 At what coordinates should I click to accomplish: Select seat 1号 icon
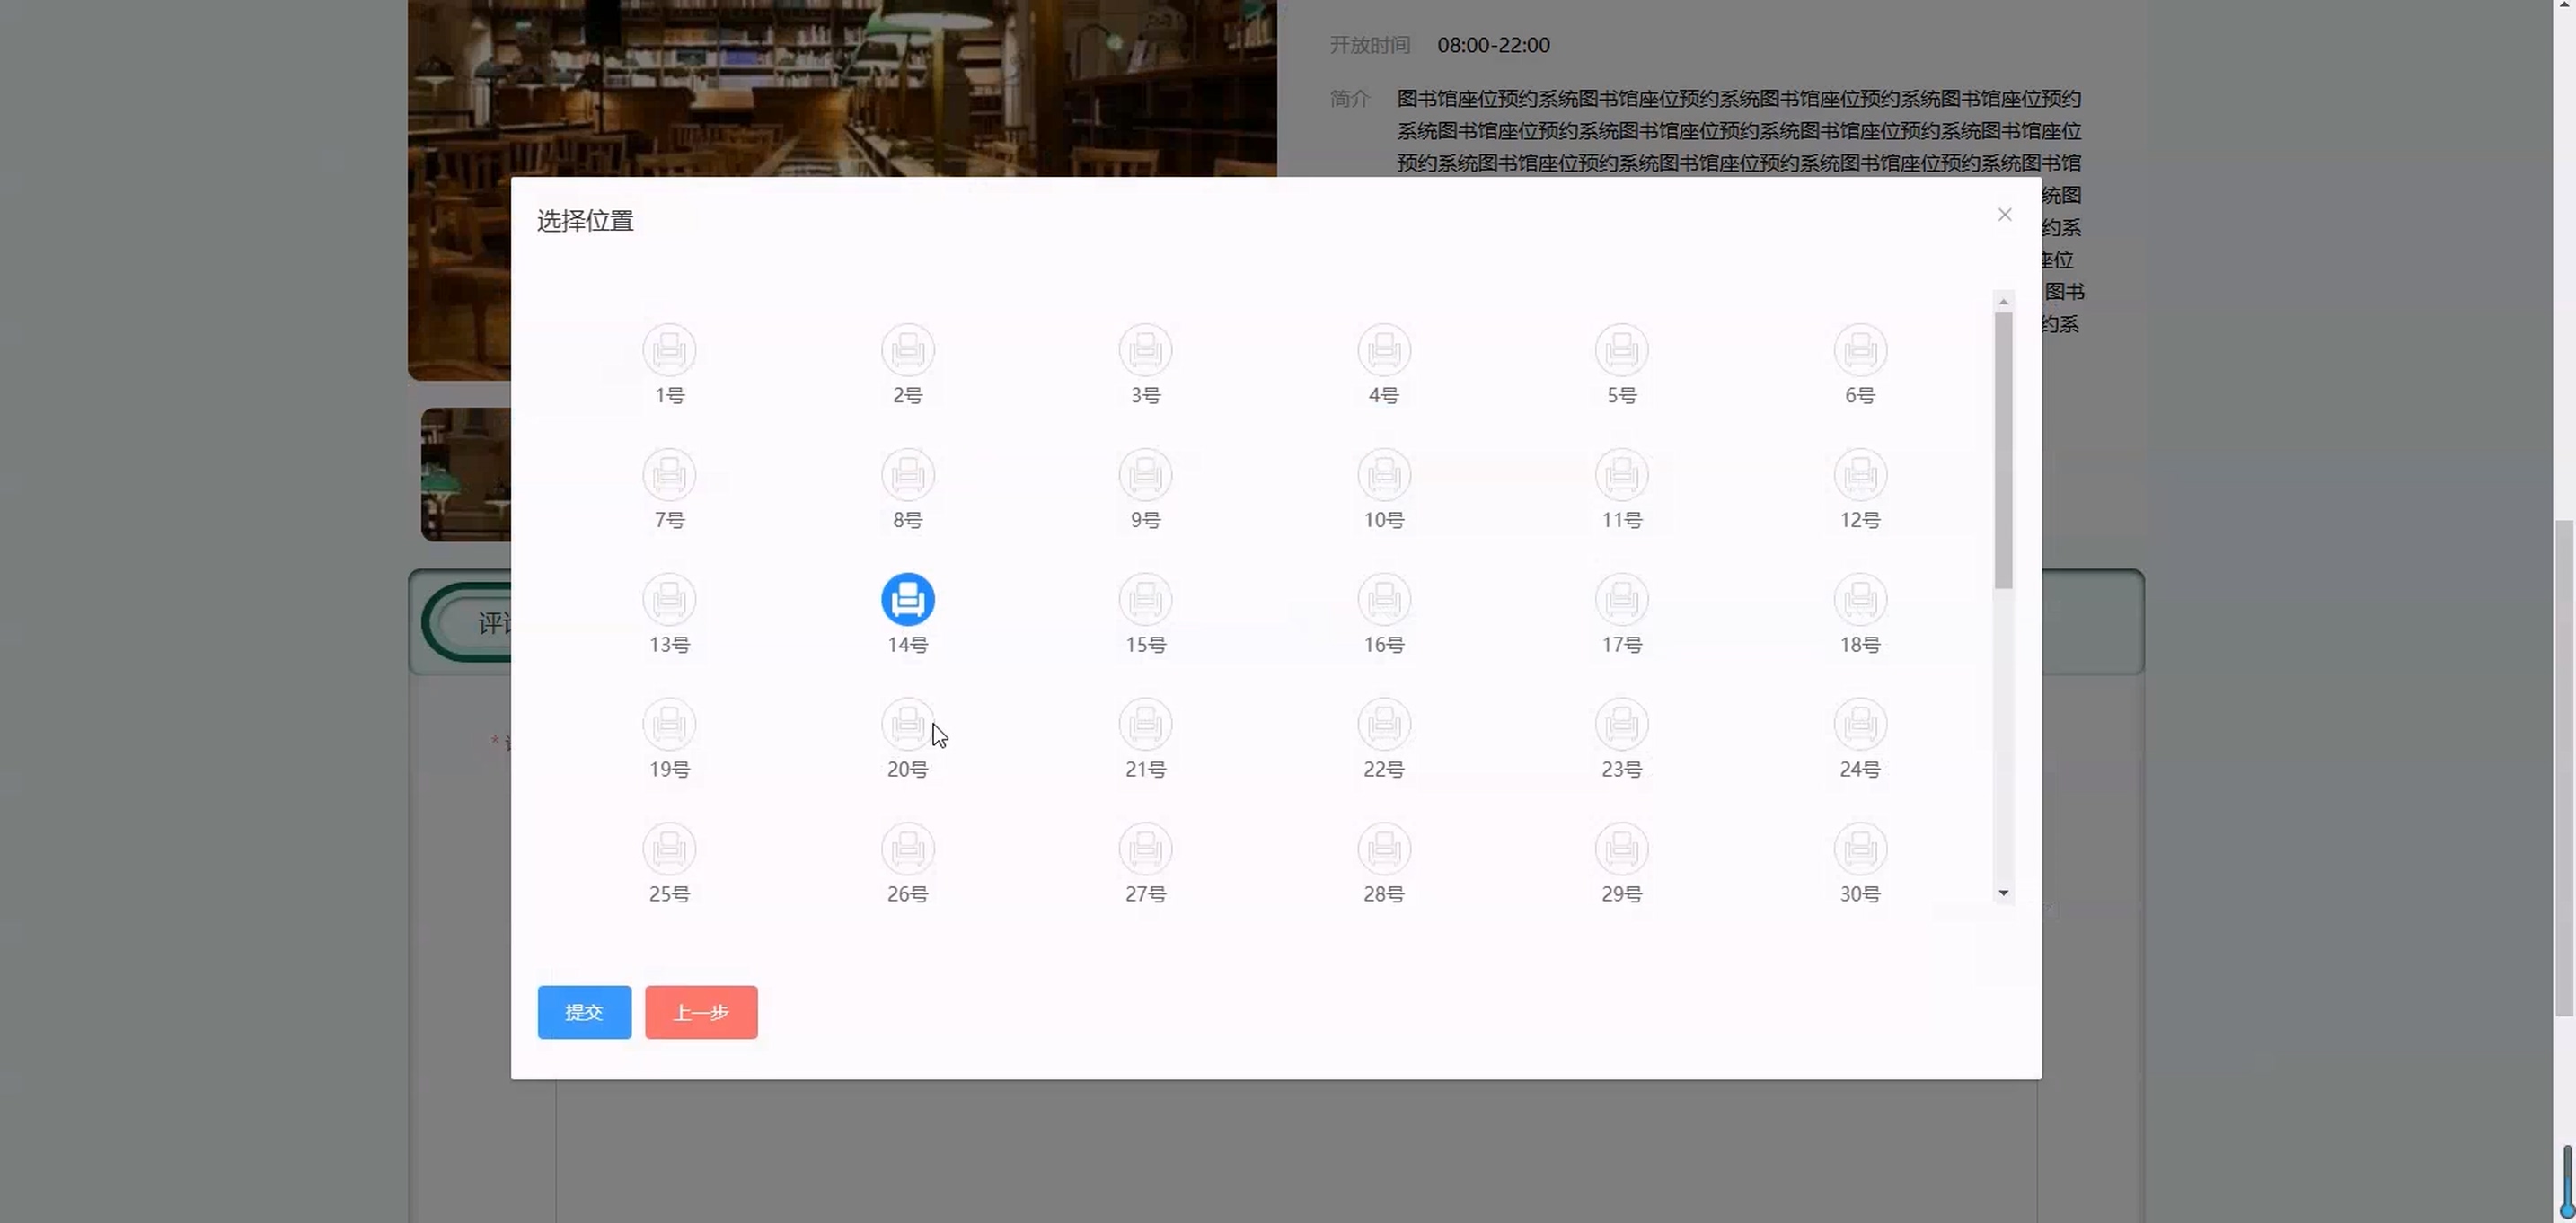(x=669, y=350)
